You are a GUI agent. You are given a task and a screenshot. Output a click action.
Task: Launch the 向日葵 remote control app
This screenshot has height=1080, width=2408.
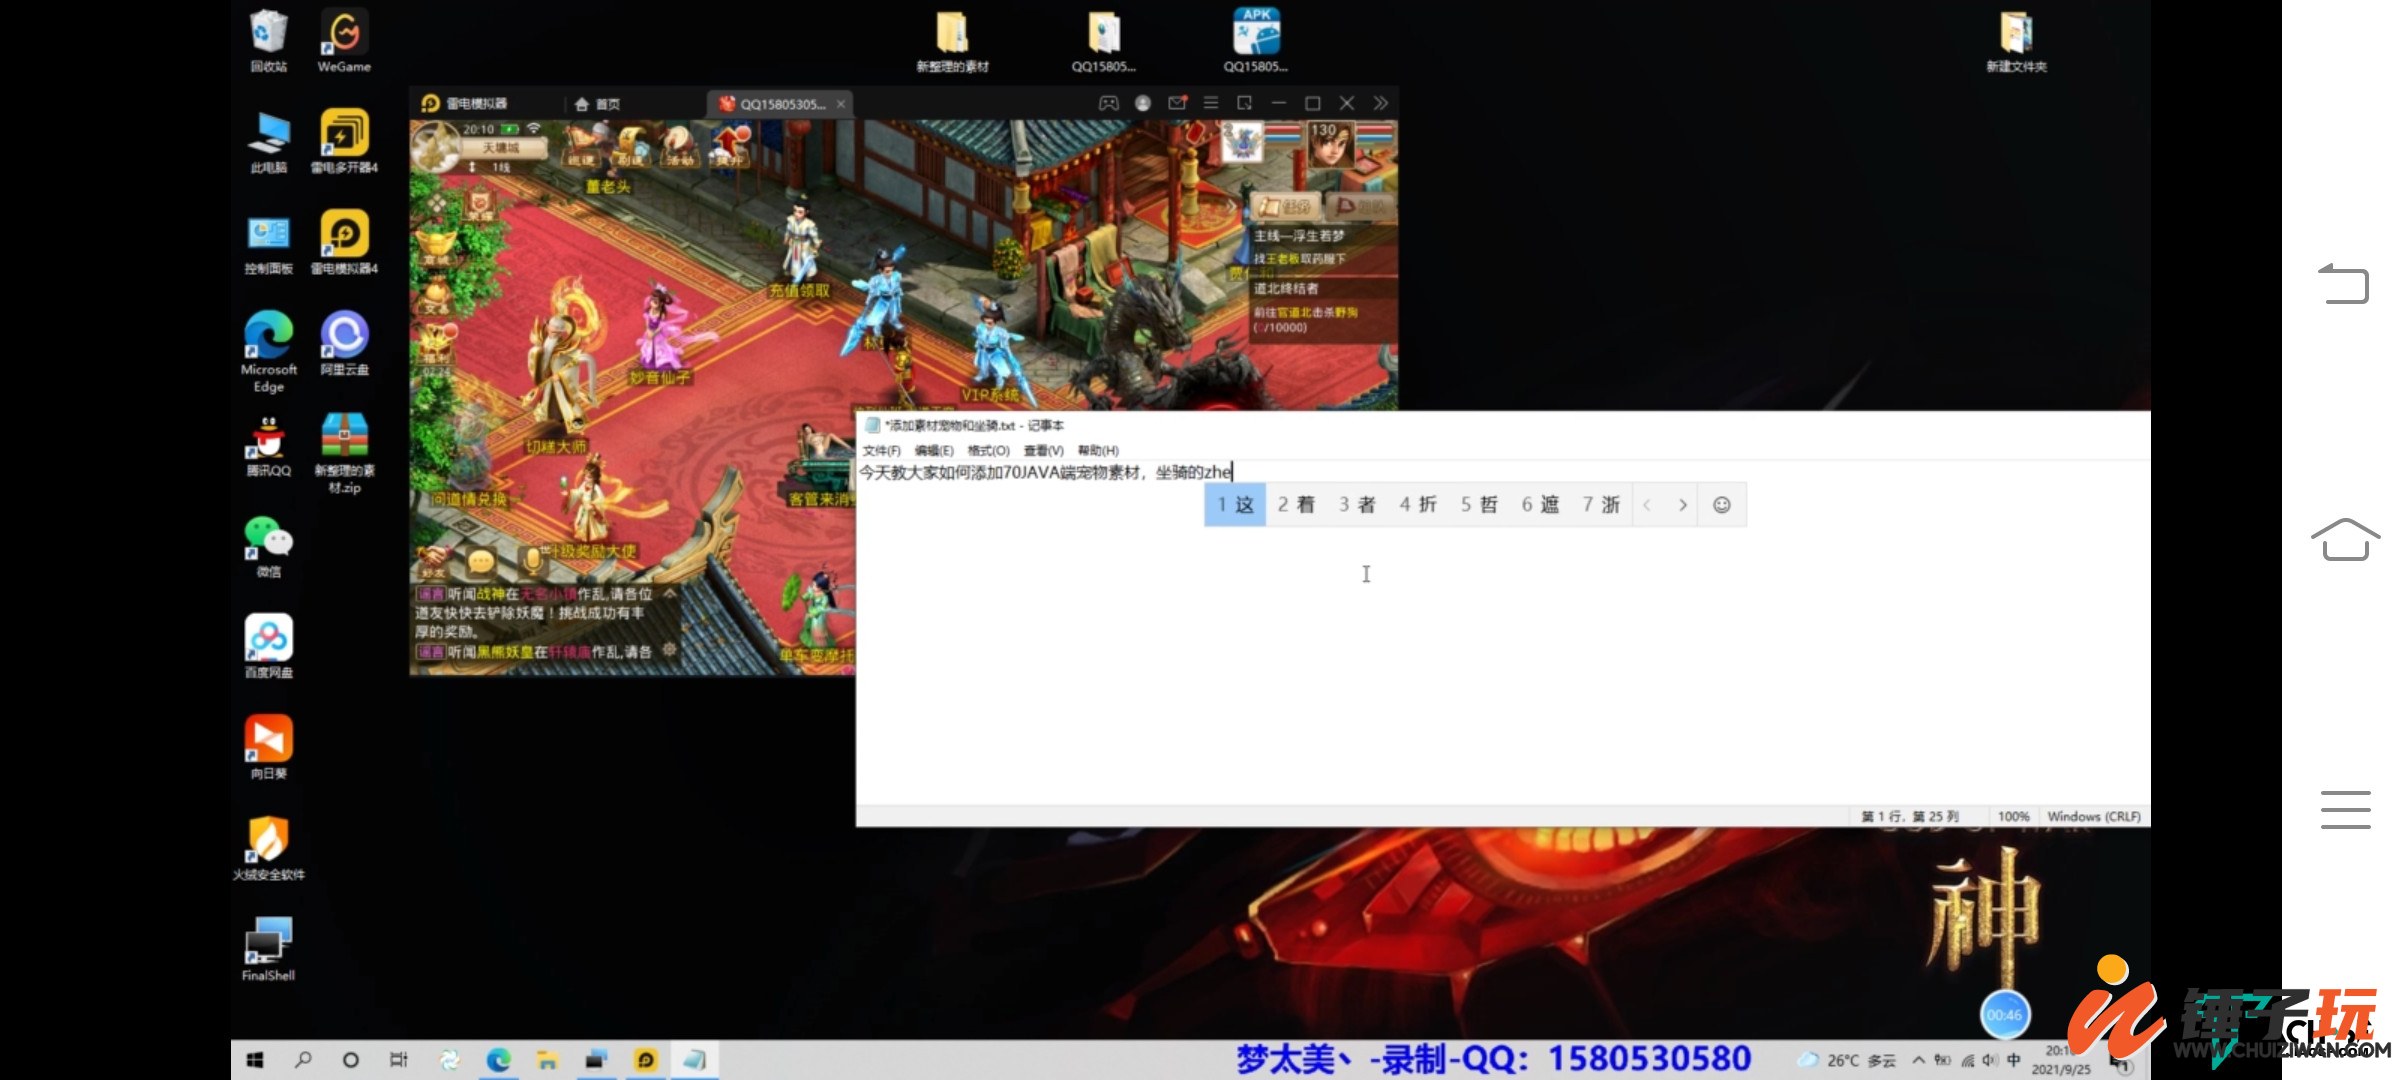(268, 747)
